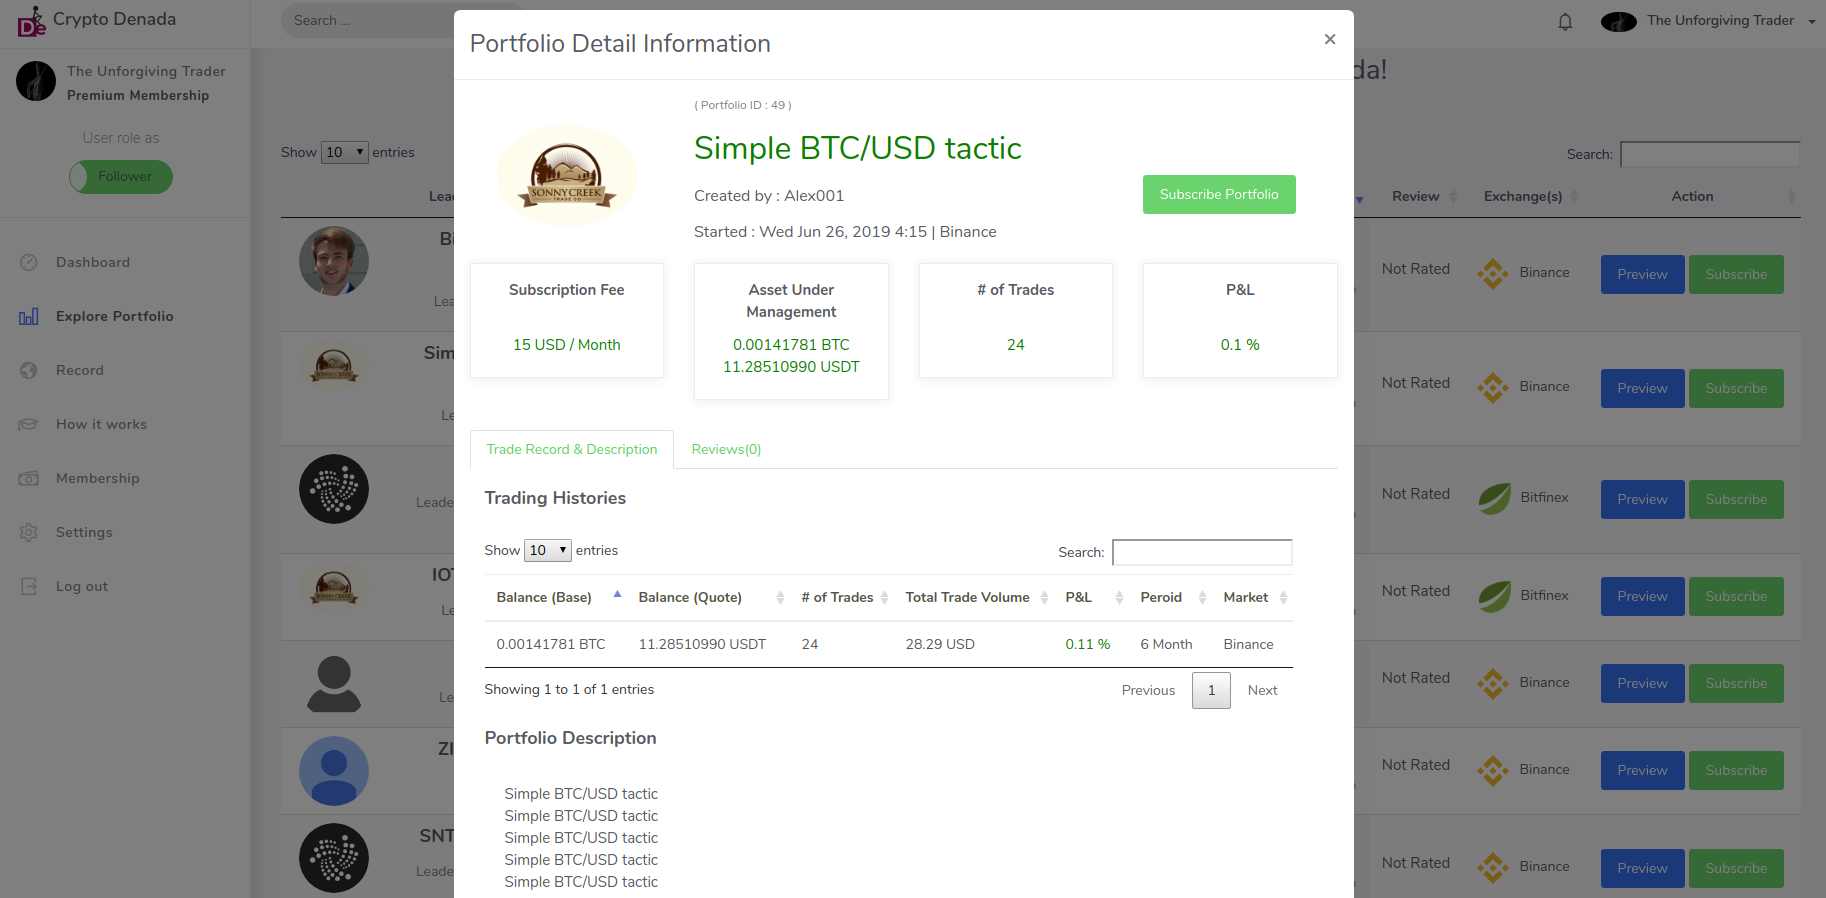
Task: Focus the Trading Histories search field
Action: click(1202, 552)
